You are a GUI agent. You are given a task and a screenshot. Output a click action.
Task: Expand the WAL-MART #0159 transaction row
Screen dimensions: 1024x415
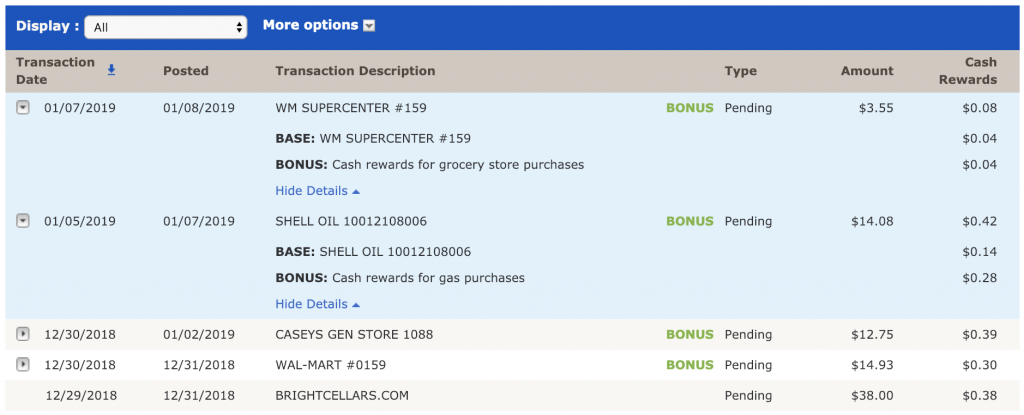click(x=23, y=365)
